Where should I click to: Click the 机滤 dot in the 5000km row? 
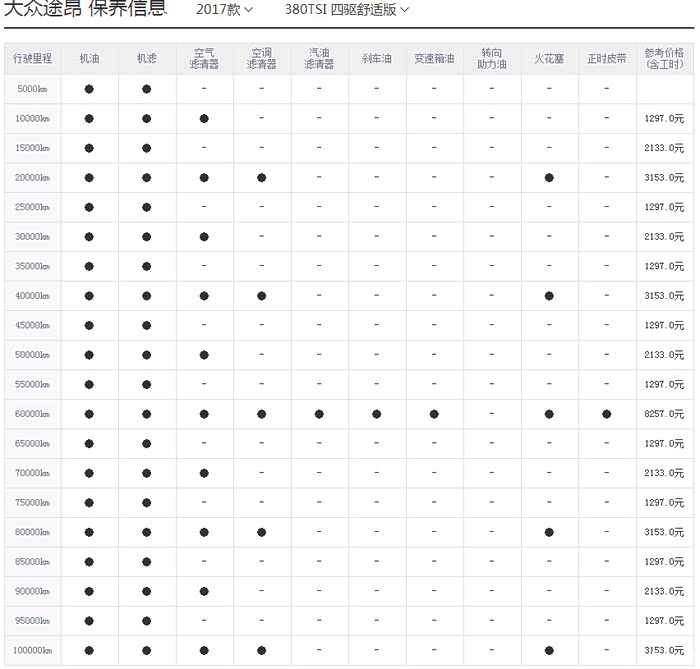[147, 89]
